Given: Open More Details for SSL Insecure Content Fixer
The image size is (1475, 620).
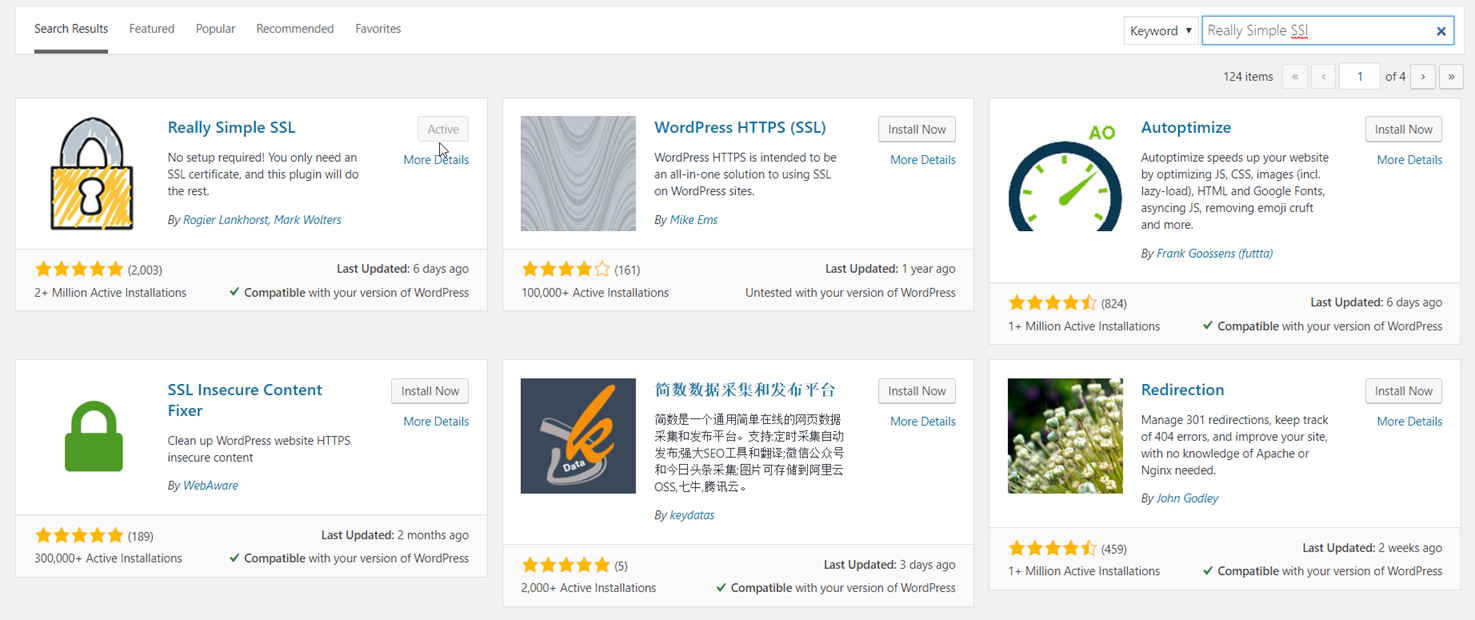Looking at the screenshot, I should click(x=436, y=422).
